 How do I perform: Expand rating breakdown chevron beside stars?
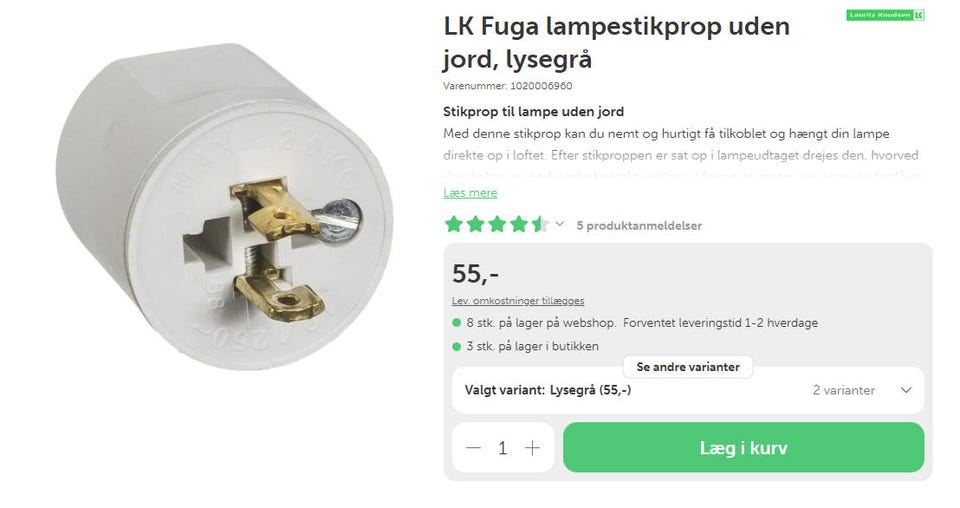click(x=559, y=225)
